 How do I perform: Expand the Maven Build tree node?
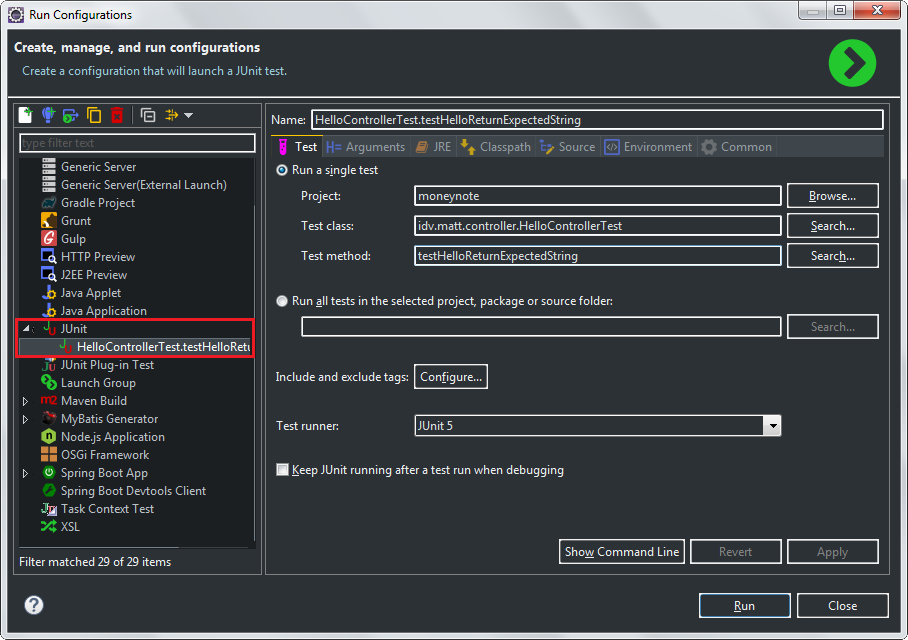pos(26,401)
